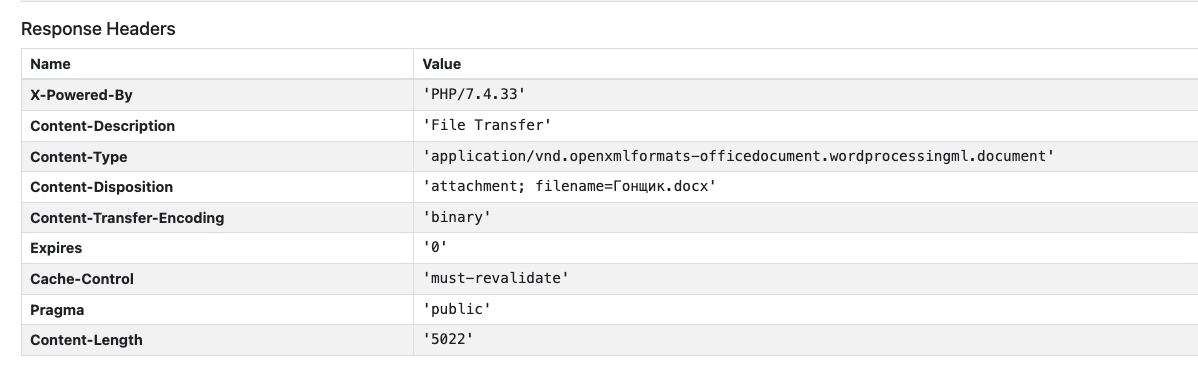Select the 'must-revalidate' value
Viewport: 1198px width, 387px height.
click(x=496, y=279)
